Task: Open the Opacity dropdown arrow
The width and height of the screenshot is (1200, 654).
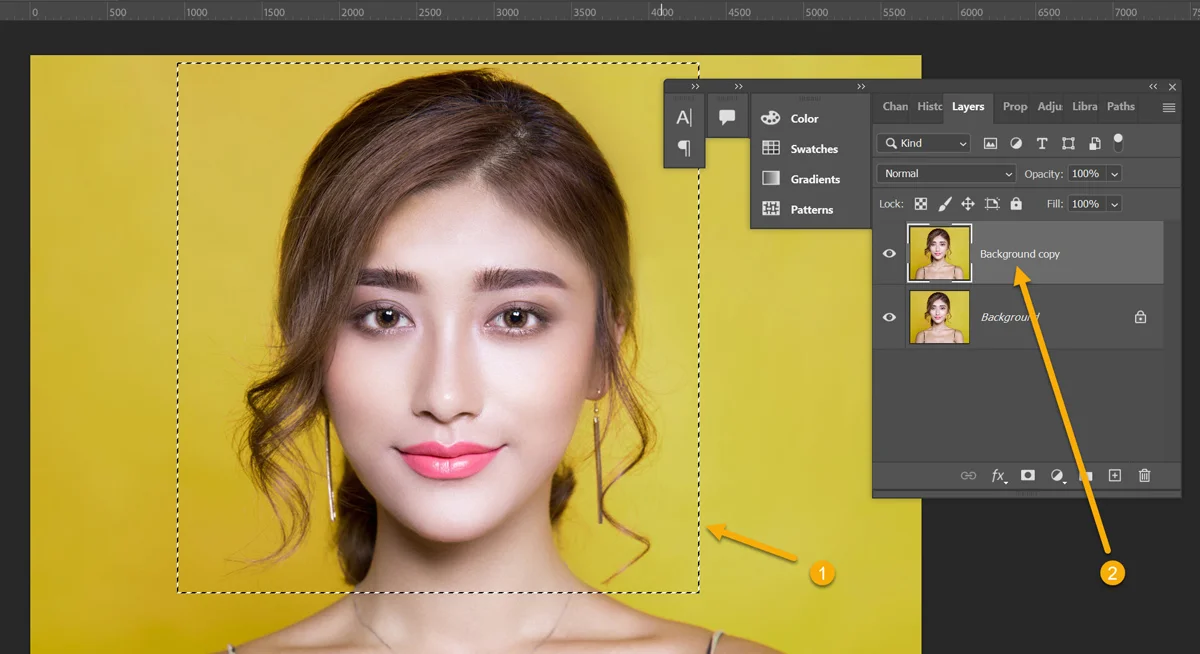Action: (1114, 174)
